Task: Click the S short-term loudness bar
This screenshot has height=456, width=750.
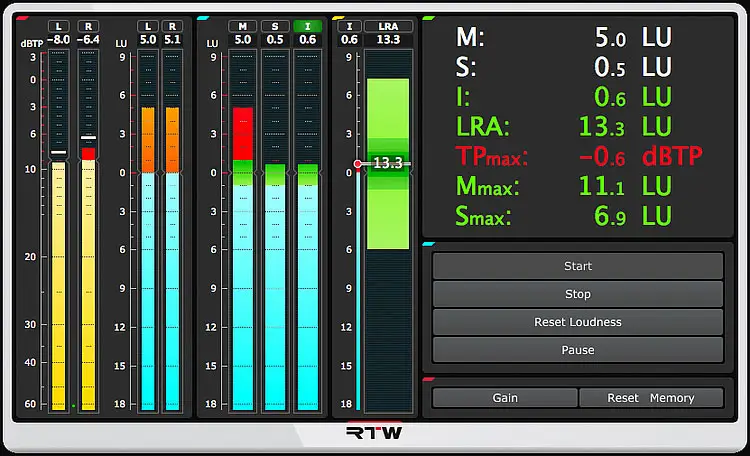Action: [x=275, y=287]
